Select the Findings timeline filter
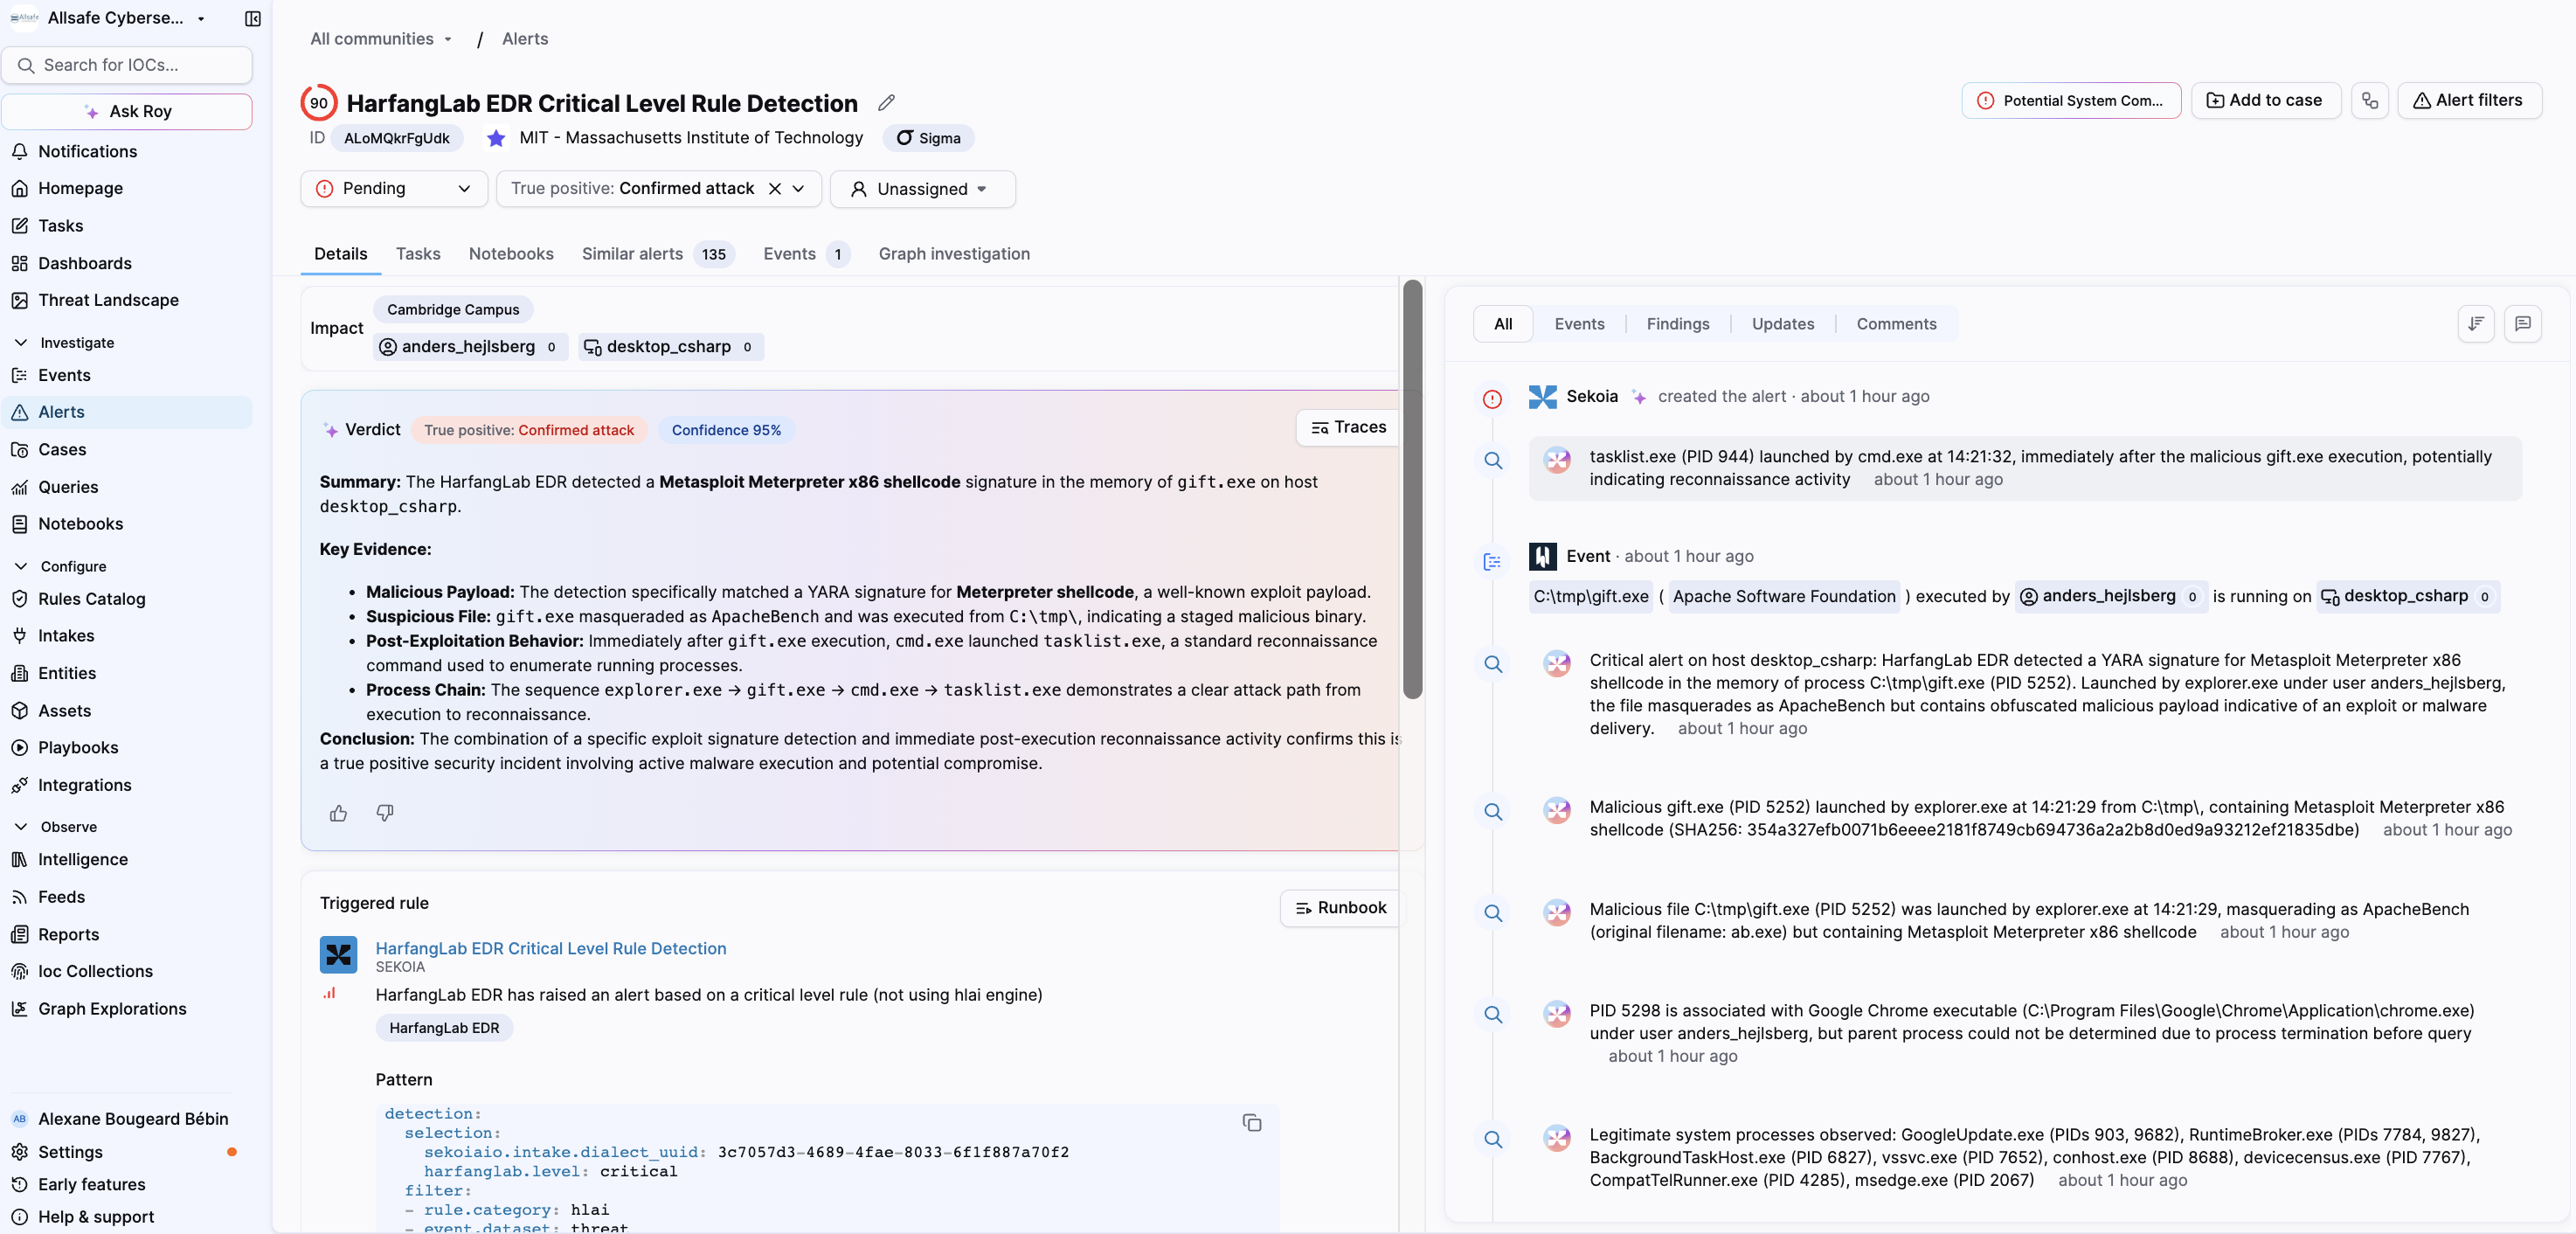2576x1234 pixels. point(1678,324)
